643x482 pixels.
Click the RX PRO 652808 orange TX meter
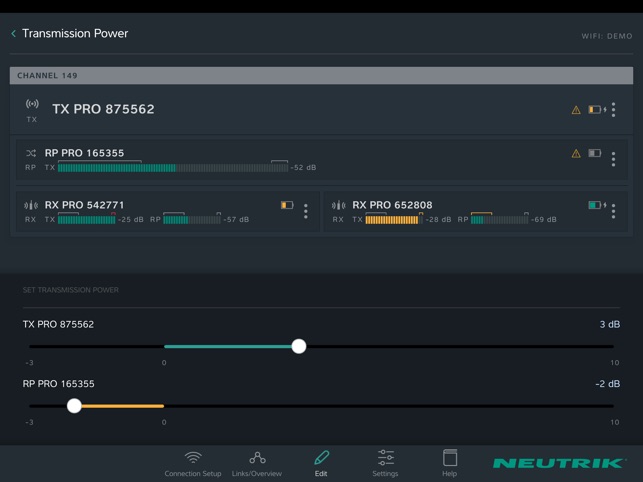(x=394, y=219)
